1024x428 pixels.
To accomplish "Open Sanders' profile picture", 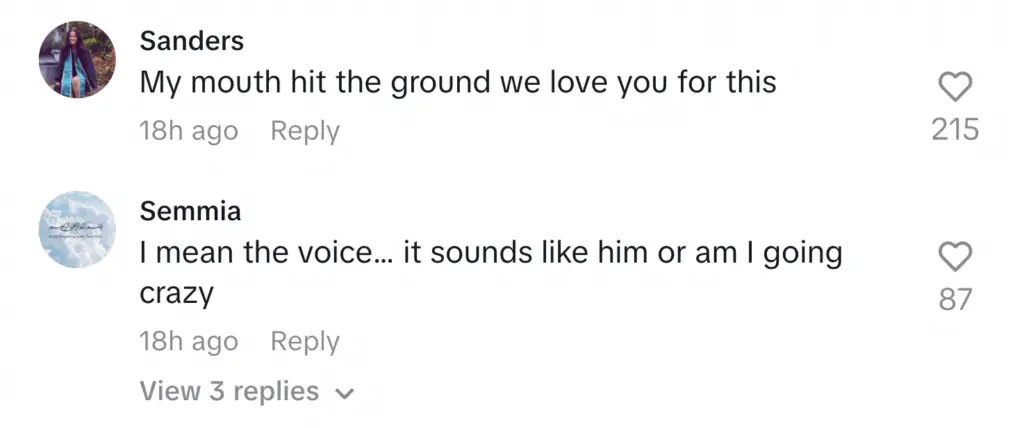I will coord(79,60).
